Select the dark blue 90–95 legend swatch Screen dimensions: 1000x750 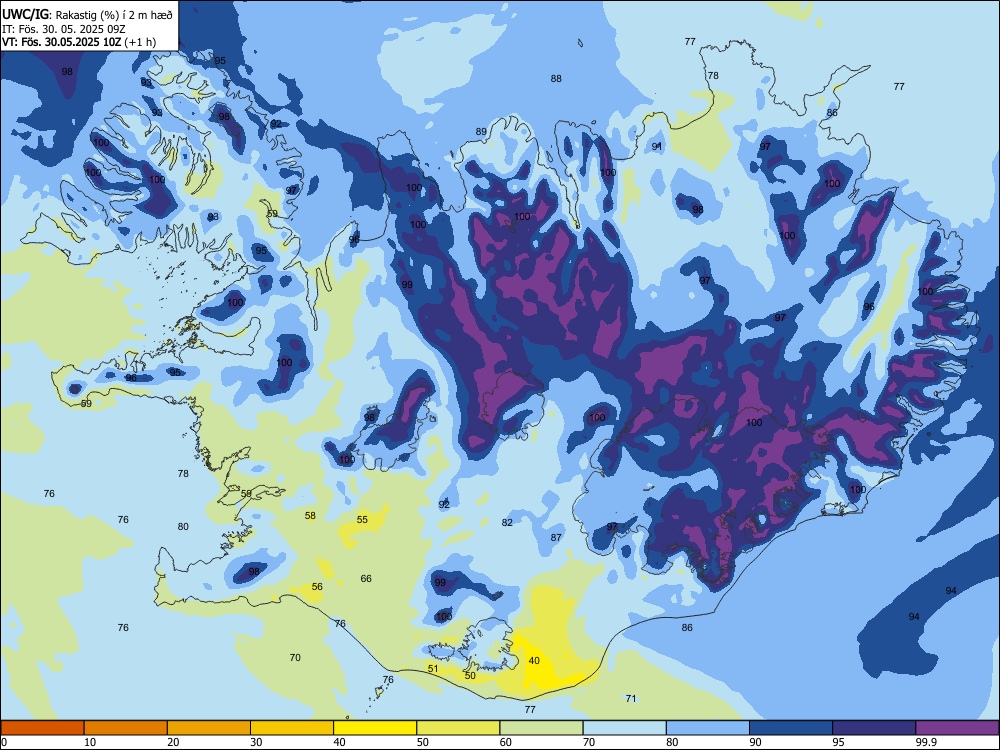(x=791, y=728)
